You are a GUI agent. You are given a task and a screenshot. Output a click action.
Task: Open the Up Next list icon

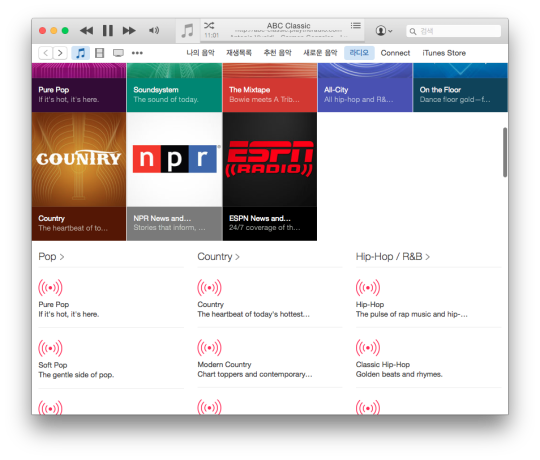pyautogui.click(x=355, y=25)
